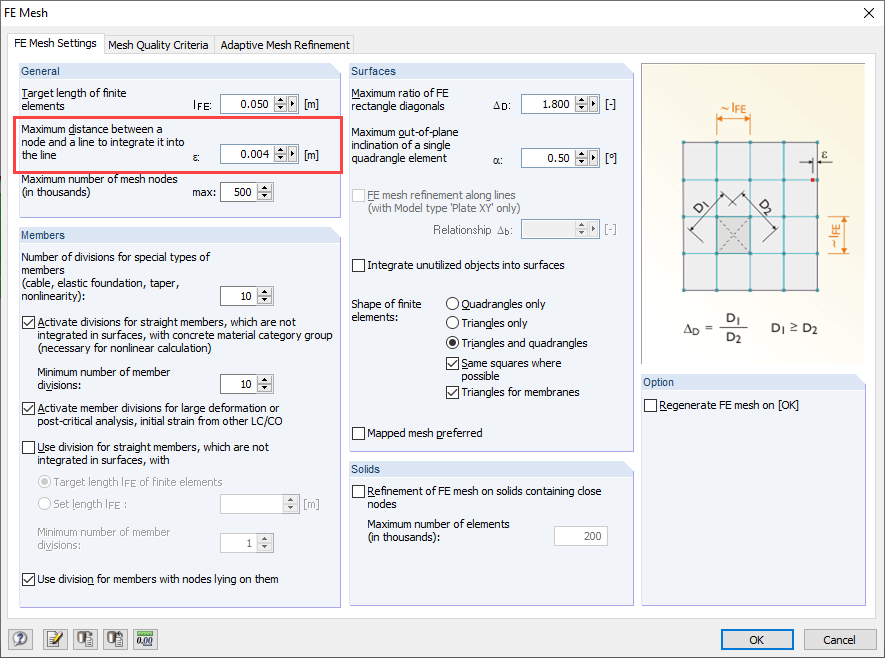This screenshot has width=885, height=658.
Task: Enable Integrate unutilized objects into surfaces
Action: 357,265
